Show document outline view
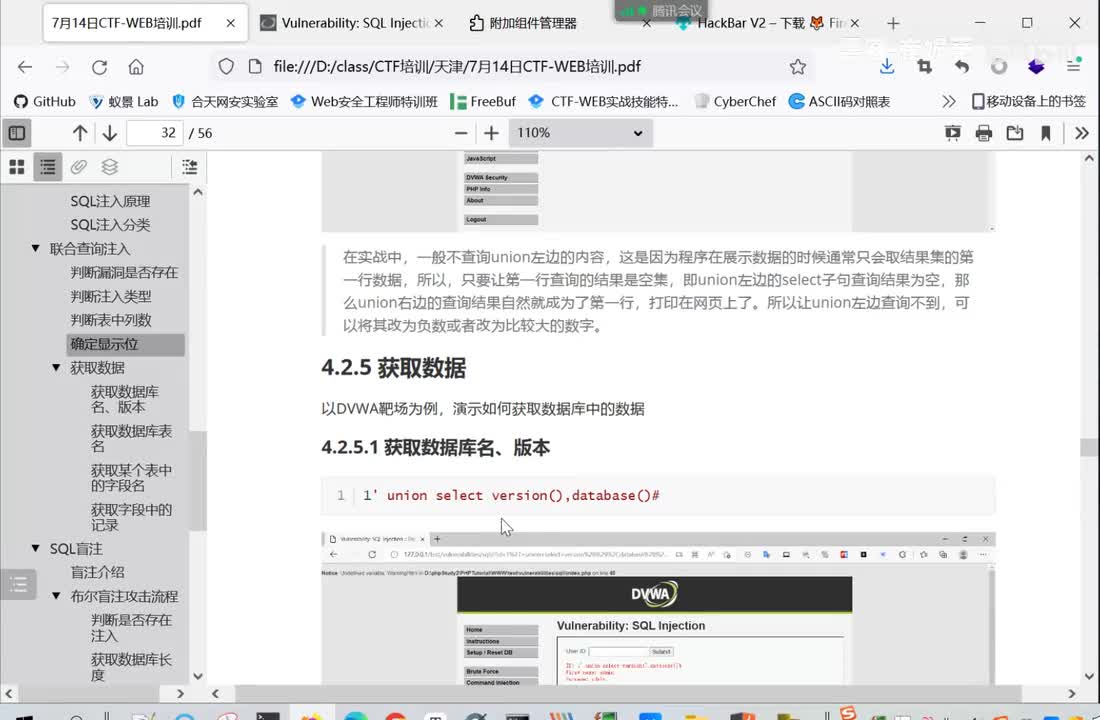 (x=48, y=167)
